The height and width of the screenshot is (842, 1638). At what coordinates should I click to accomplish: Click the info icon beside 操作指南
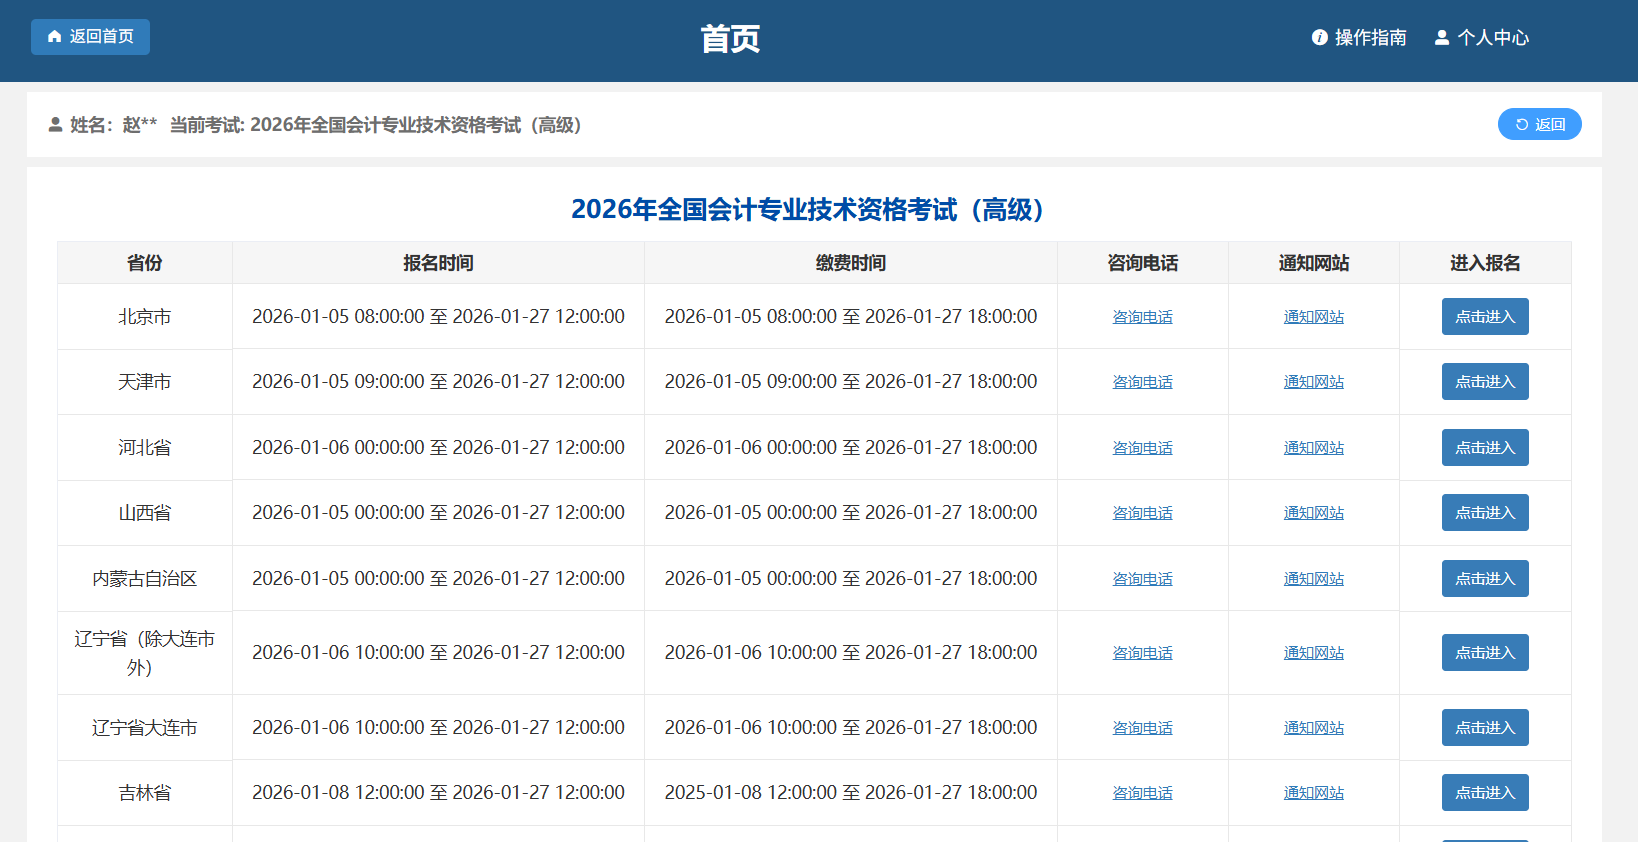(x=1319, y=37)
